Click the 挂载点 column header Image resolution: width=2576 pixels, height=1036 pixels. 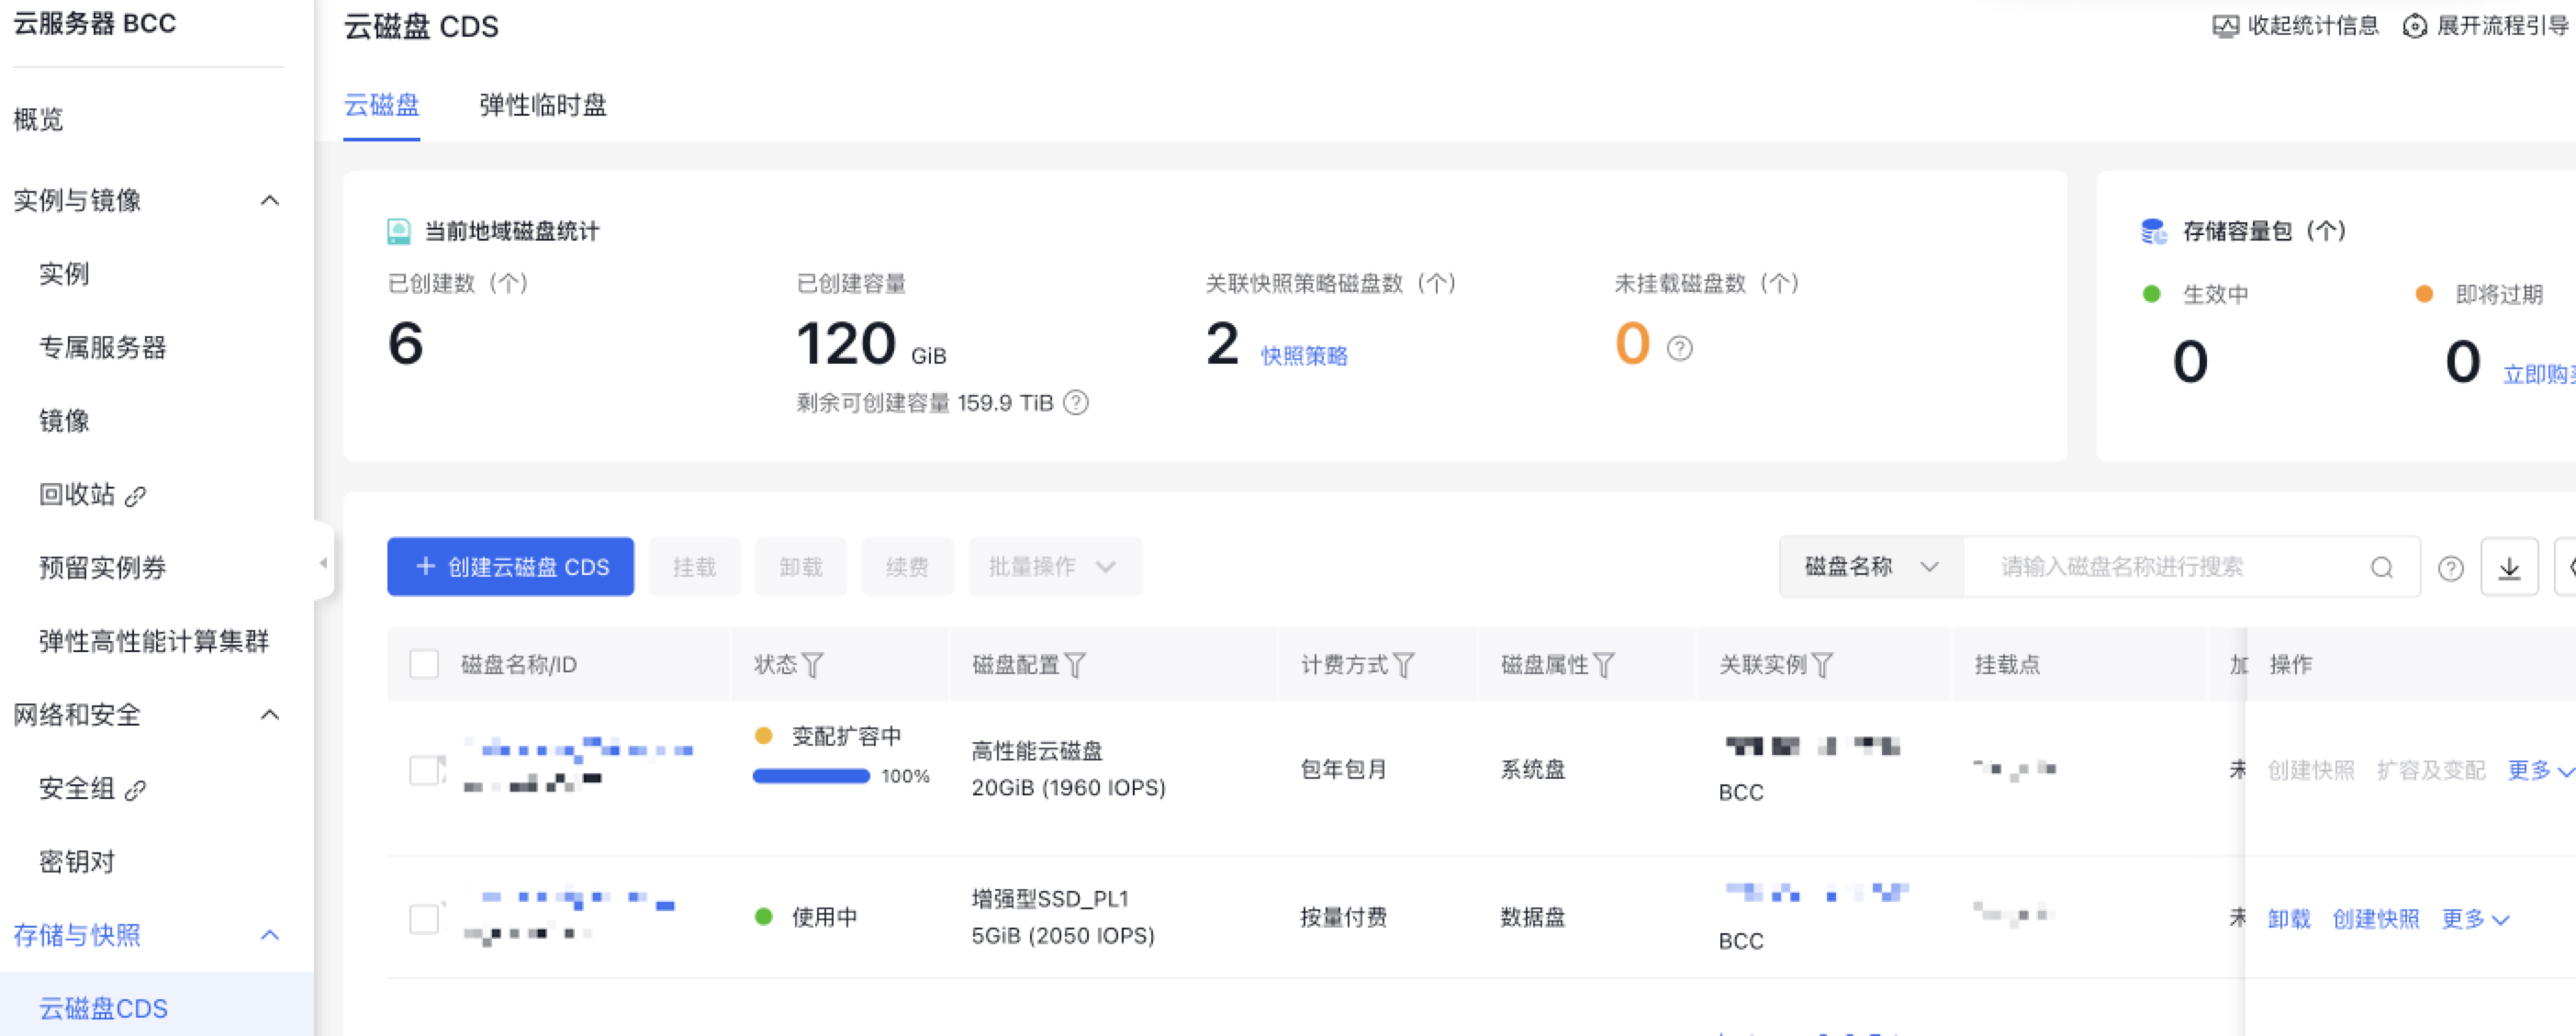[2007, 665]
